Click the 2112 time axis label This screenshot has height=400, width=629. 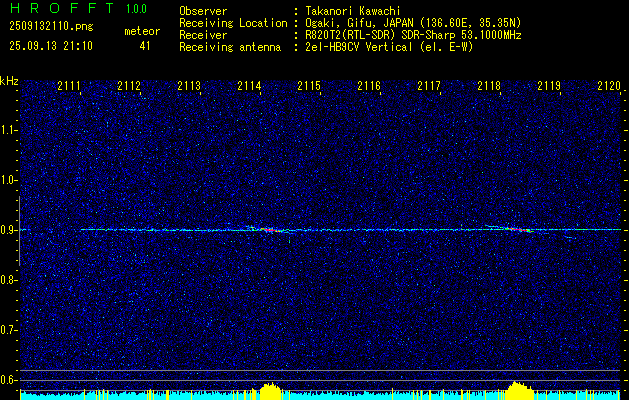pyautogui.click(x=129, y=86)
